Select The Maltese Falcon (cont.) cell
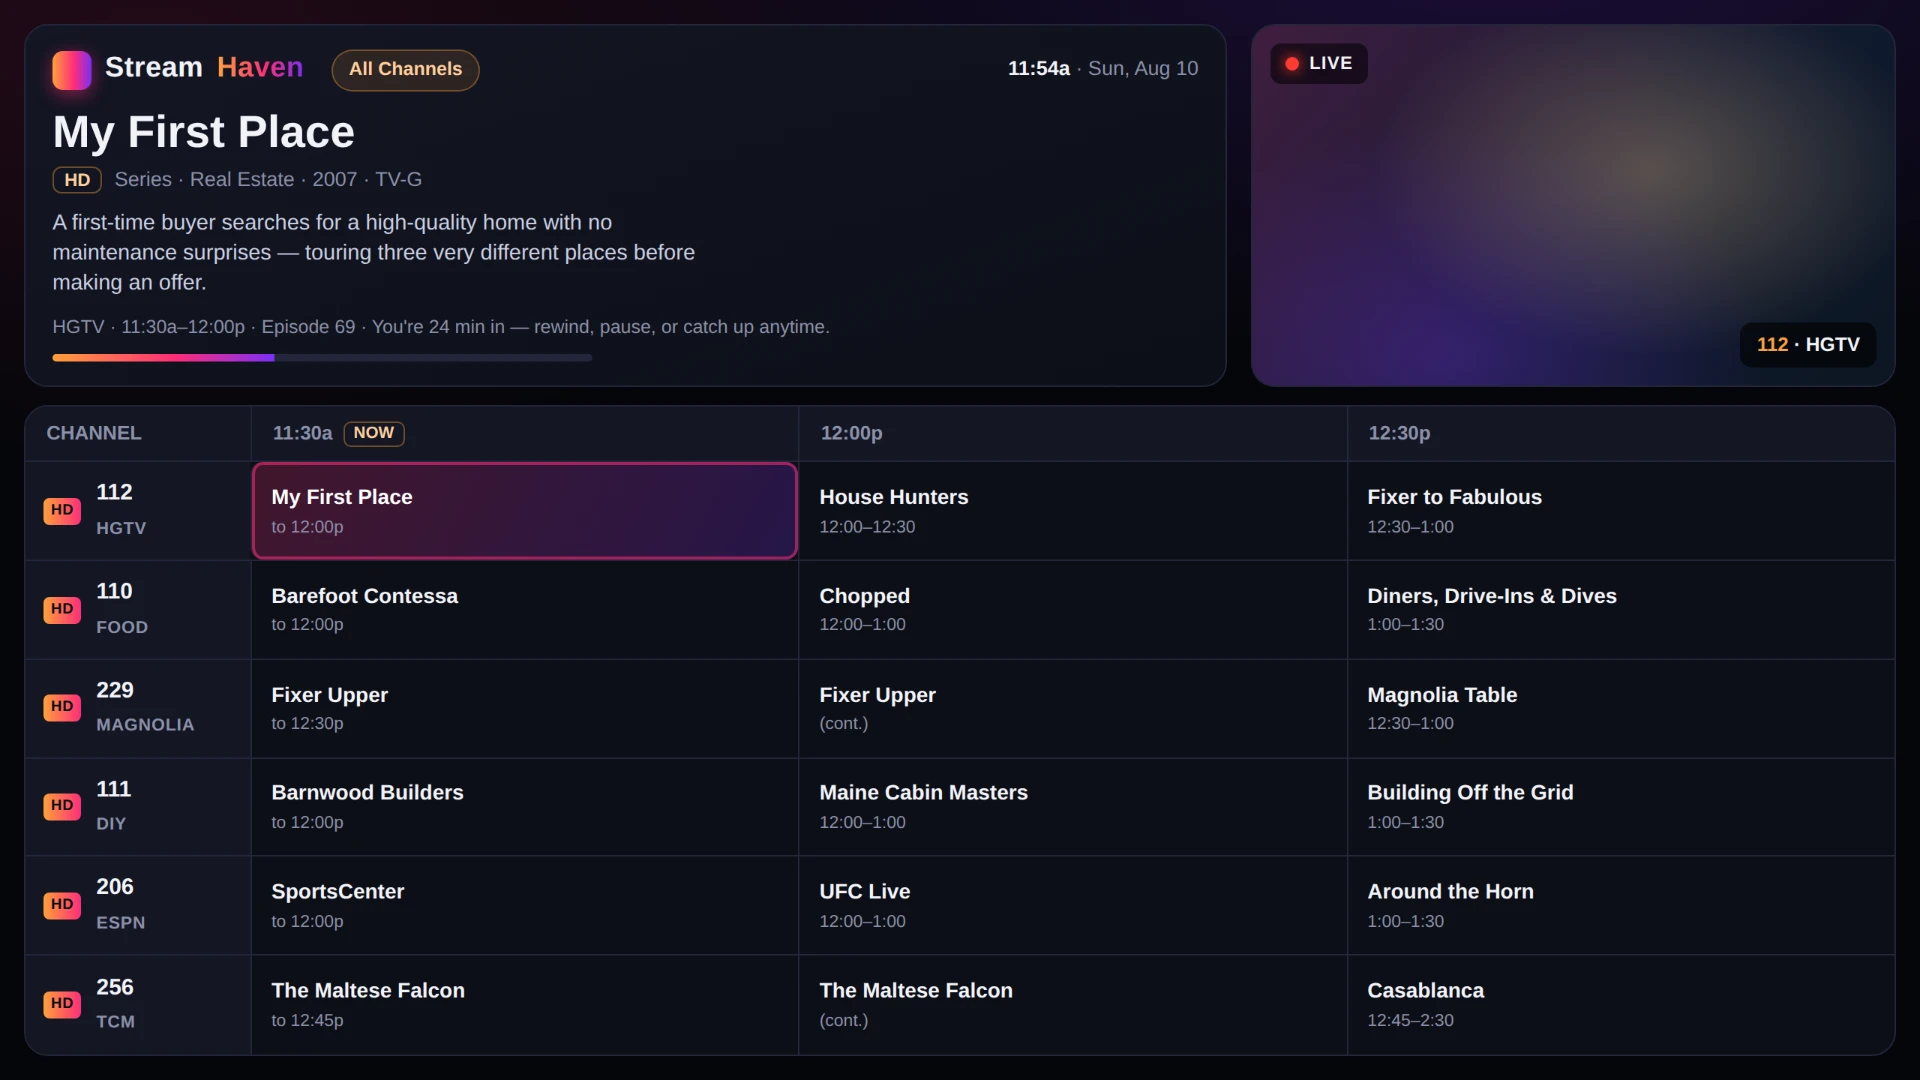Screen dimensions: 1920x1080 click(1073, 1005)
